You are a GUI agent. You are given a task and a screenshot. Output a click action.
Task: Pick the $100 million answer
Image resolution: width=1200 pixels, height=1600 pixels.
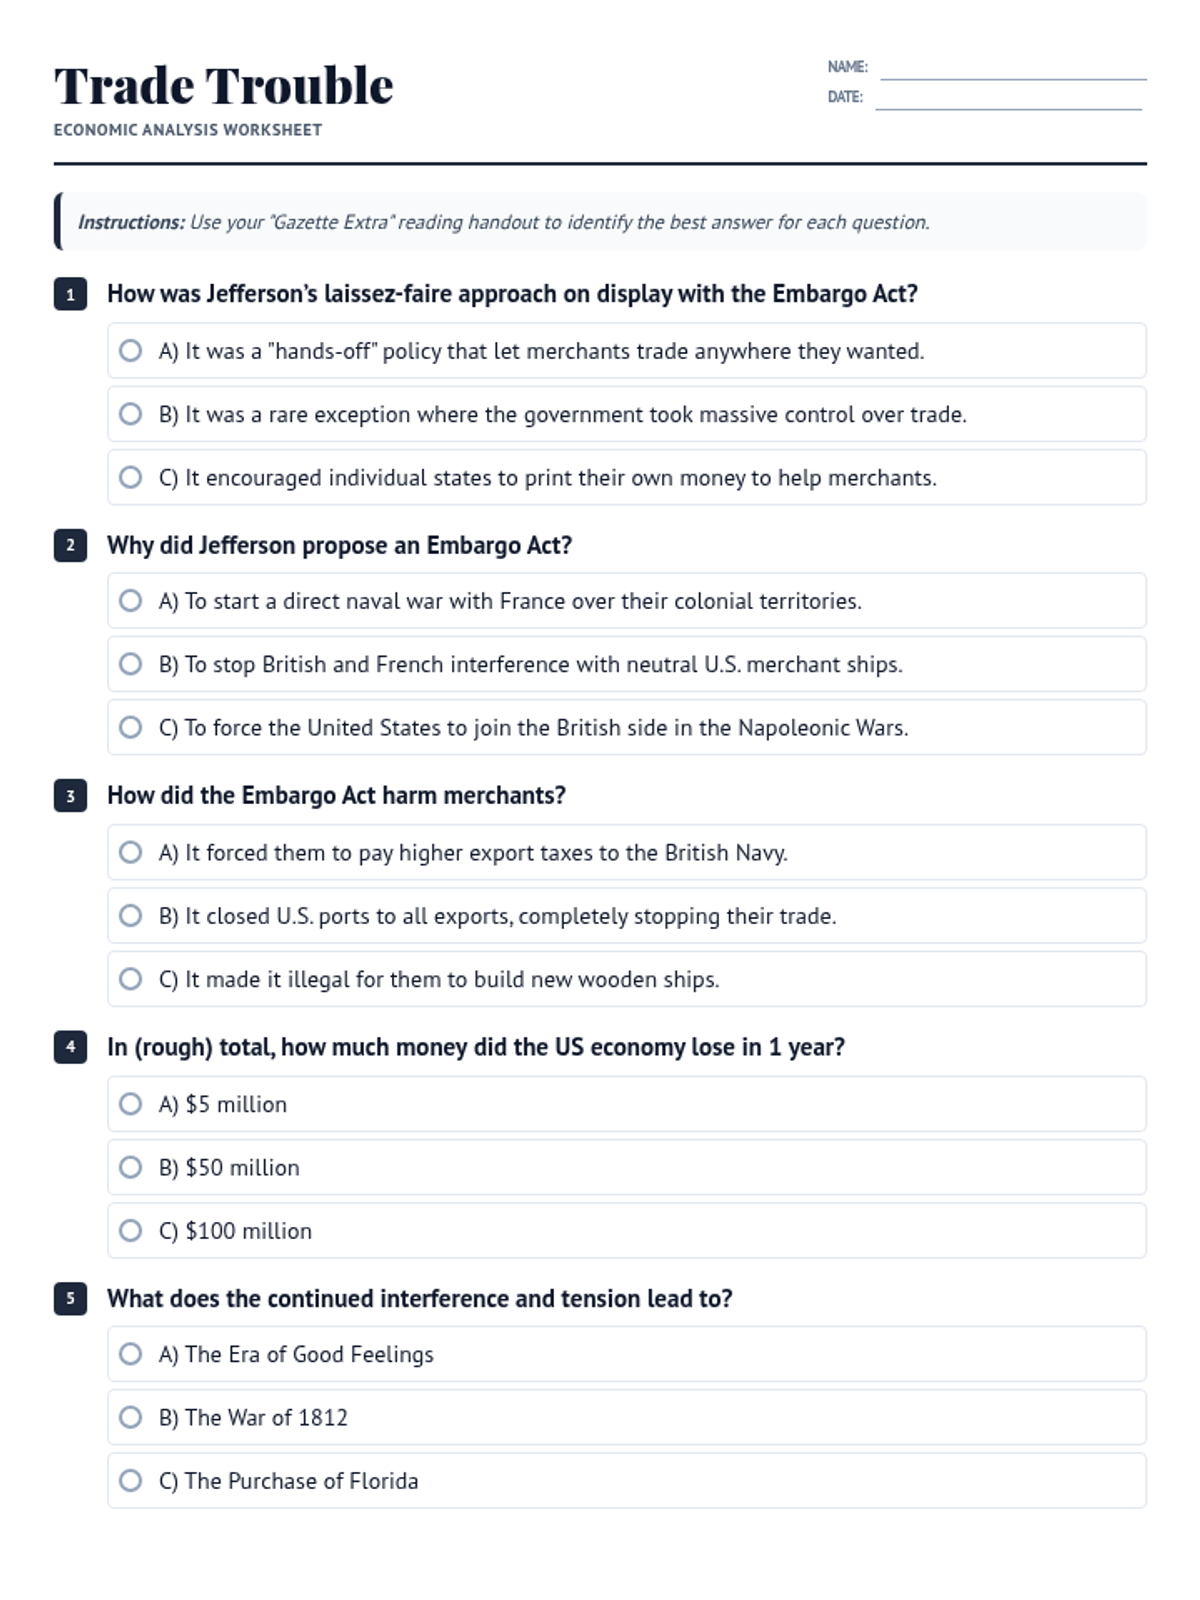tap(626, 1230)
